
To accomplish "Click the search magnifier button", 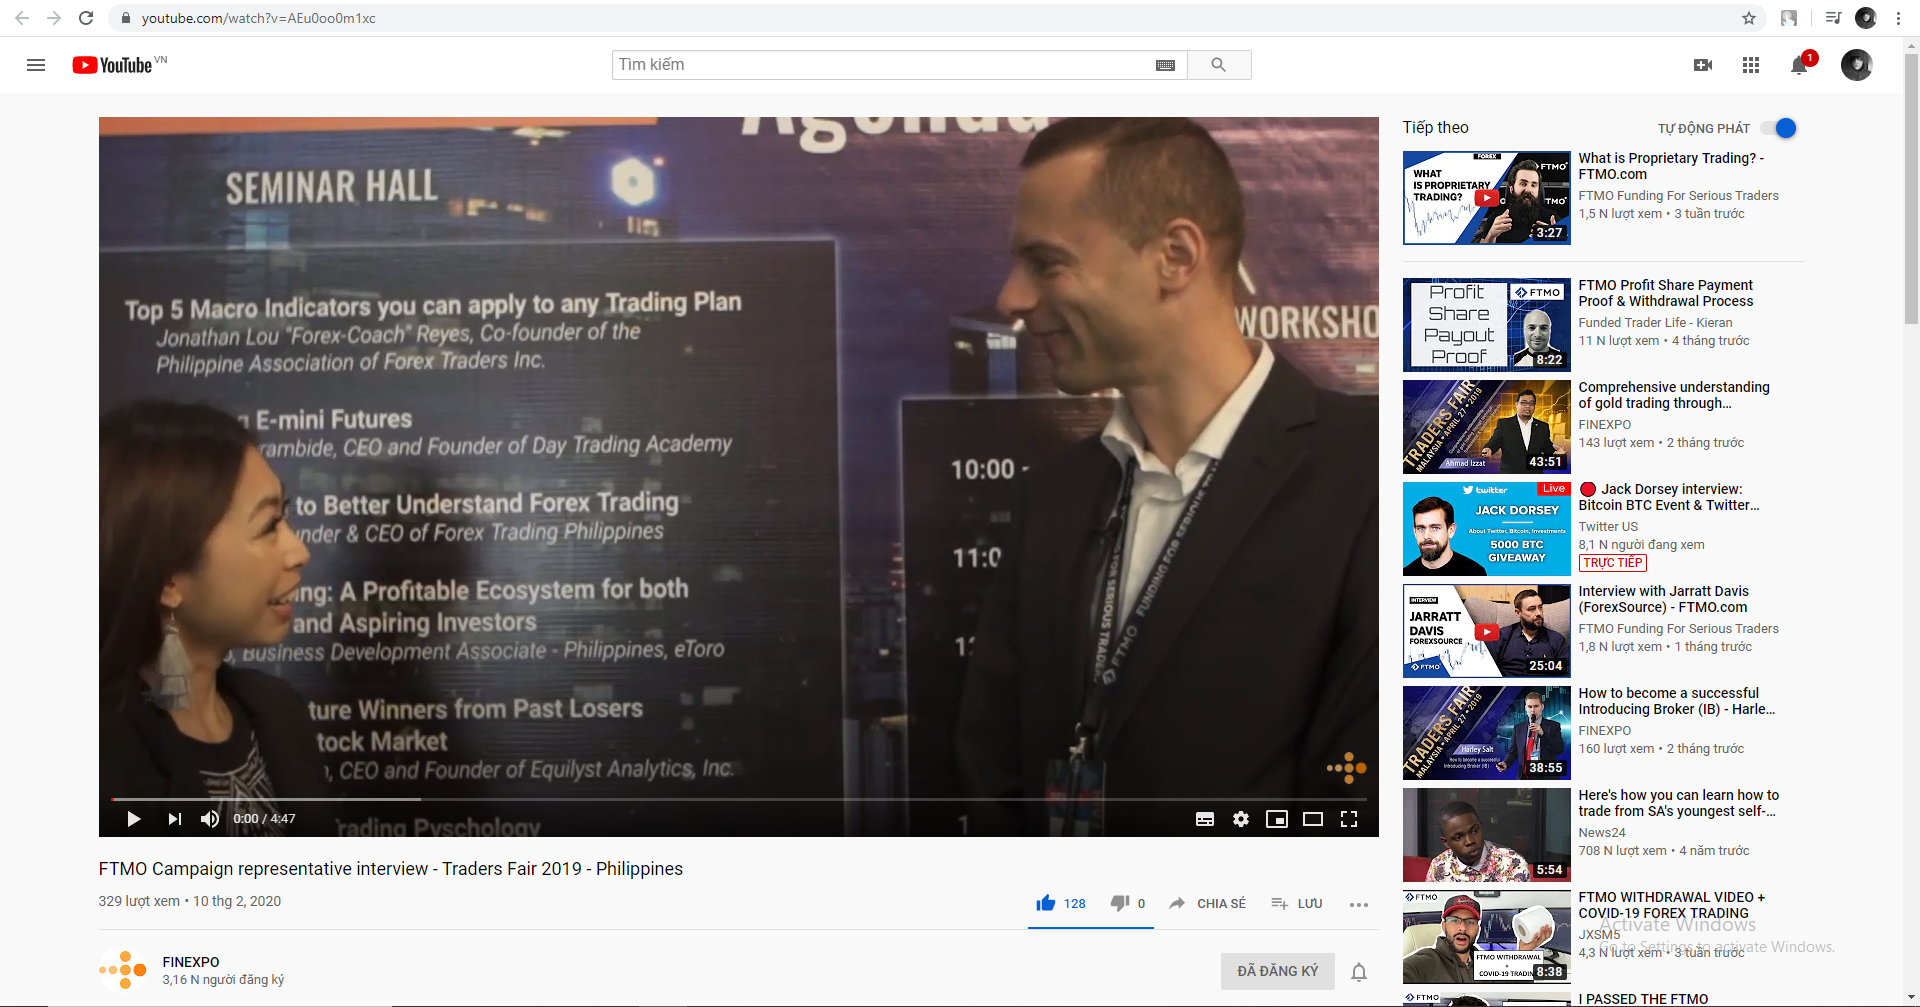I will coord(1218,65).
